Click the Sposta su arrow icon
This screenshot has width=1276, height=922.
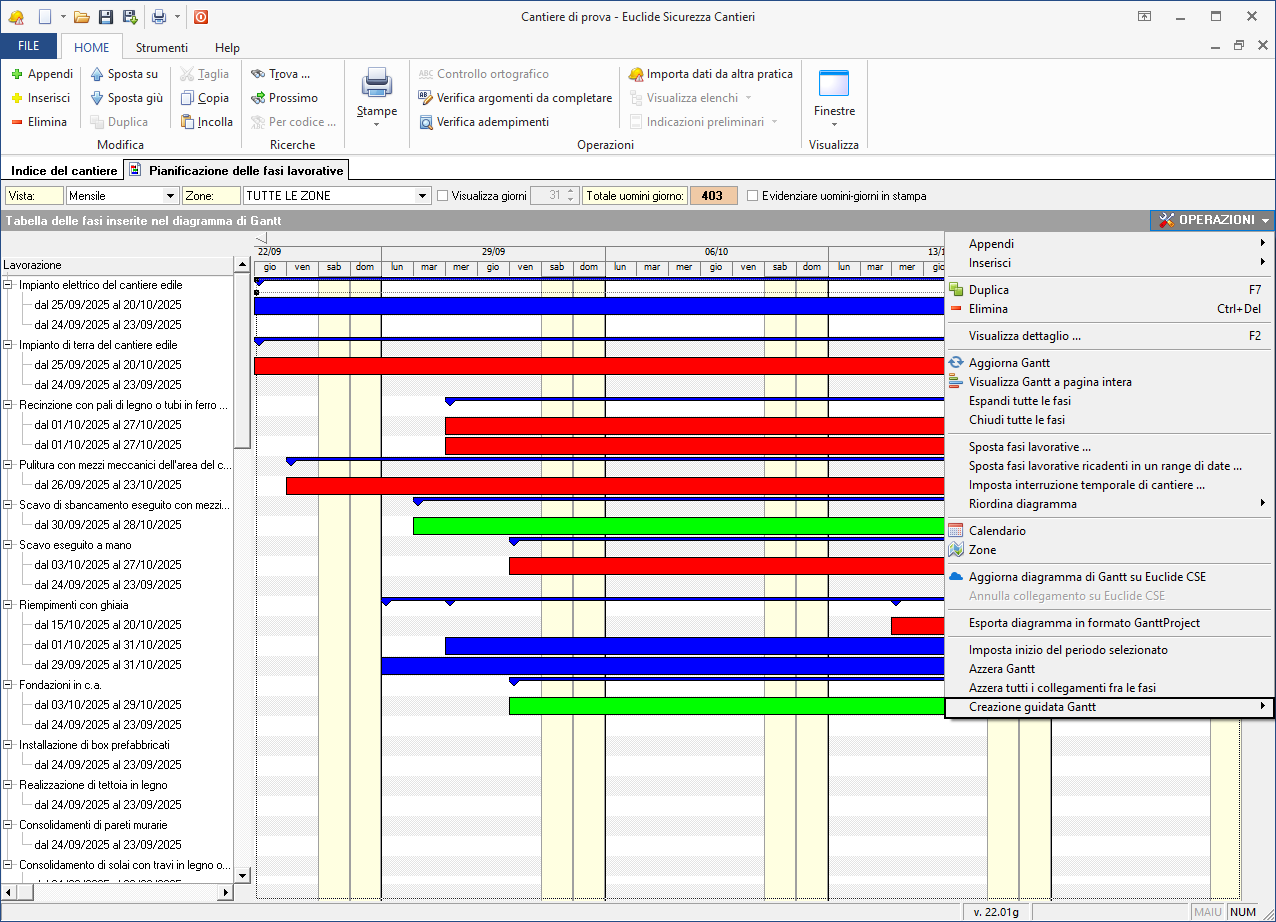(x=97, y=74)
